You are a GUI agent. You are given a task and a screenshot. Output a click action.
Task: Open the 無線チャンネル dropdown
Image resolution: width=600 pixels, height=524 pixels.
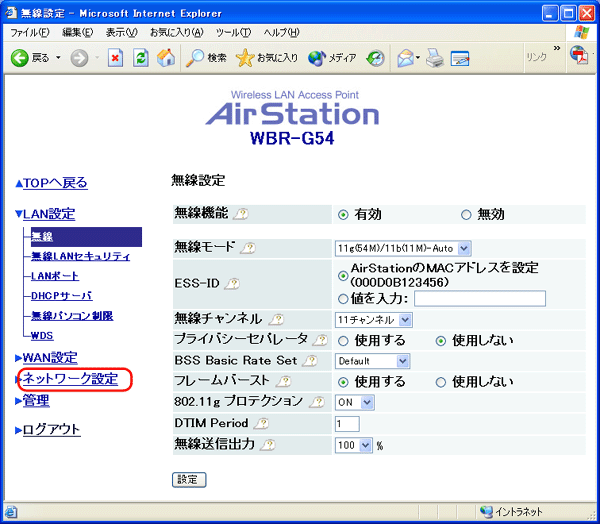[x=373, y=320]
